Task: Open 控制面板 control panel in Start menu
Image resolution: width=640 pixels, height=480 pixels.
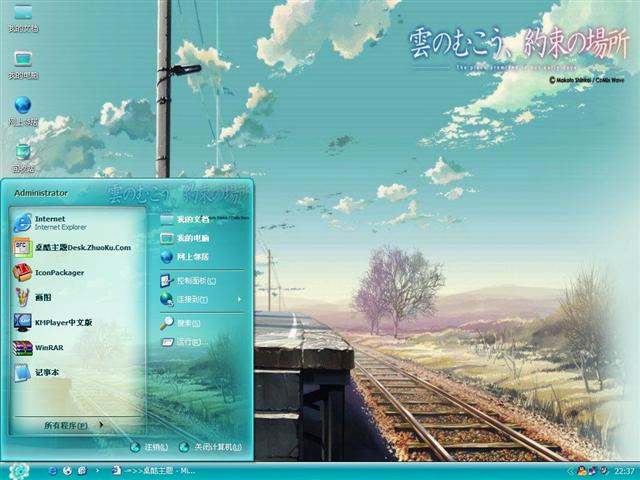Action: coord(188,281)
